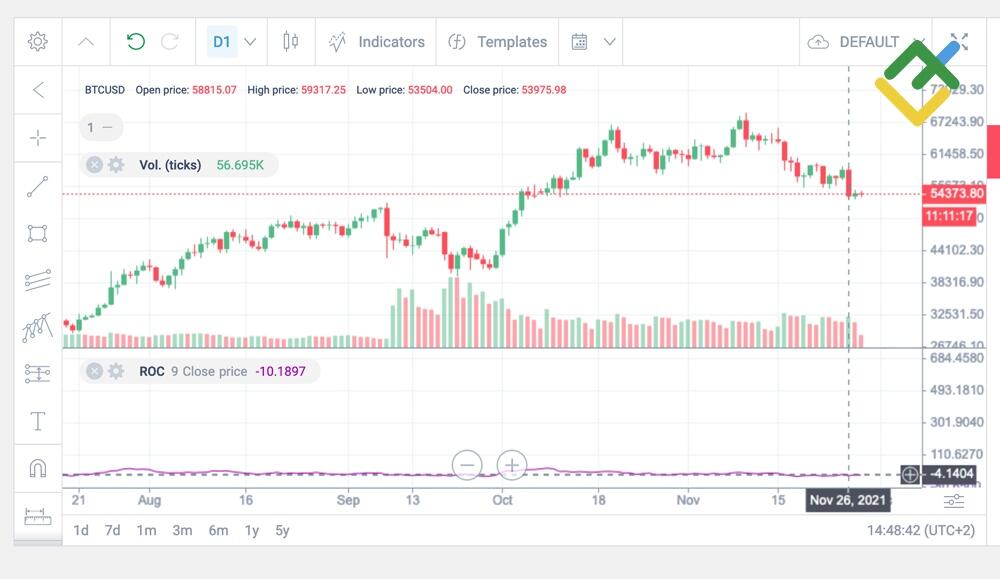The width and height of the screenshot is (1000, 579).
Task: Collapse the top toolbar using the chevron
Action: 85,41
